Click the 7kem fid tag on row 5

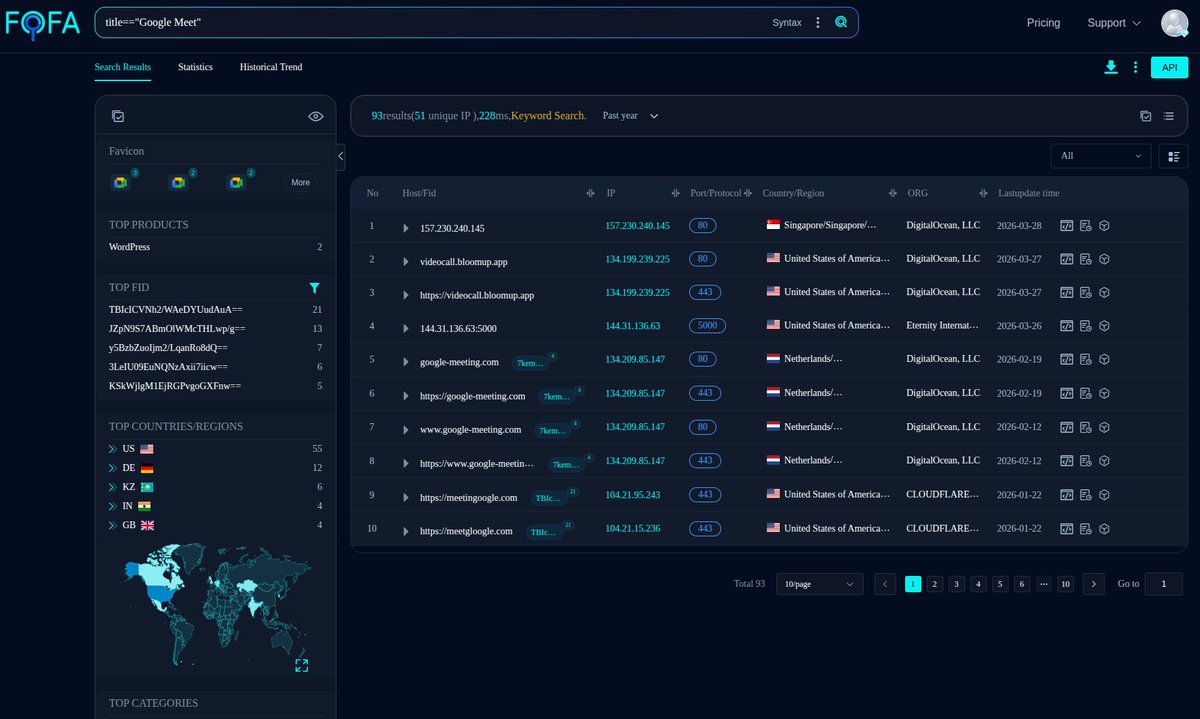point(530,362)
